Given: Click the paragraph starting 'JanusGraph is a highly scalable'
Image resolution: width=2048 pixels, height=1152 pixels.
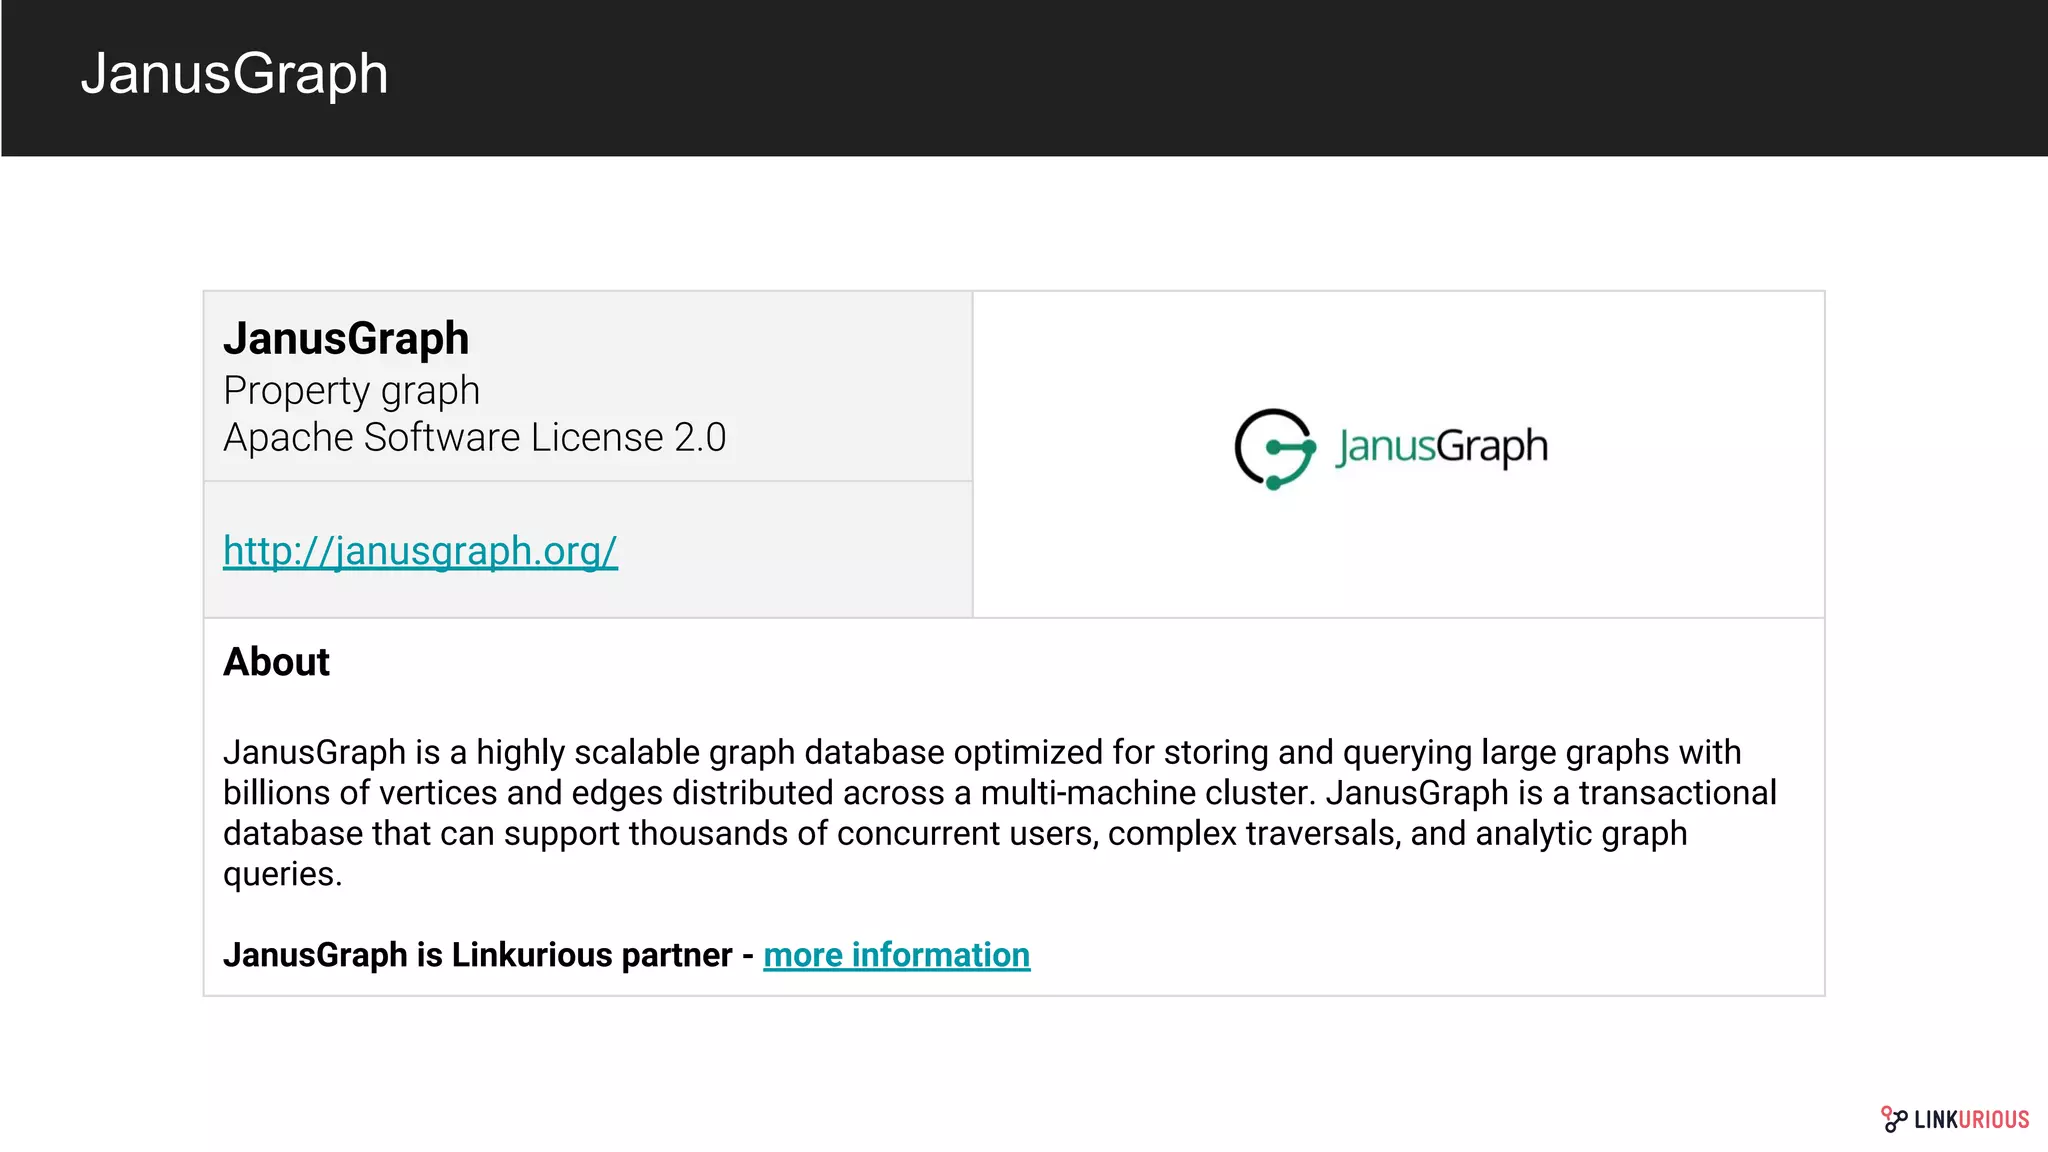Looking at the screenshot, I should (999, 813).
